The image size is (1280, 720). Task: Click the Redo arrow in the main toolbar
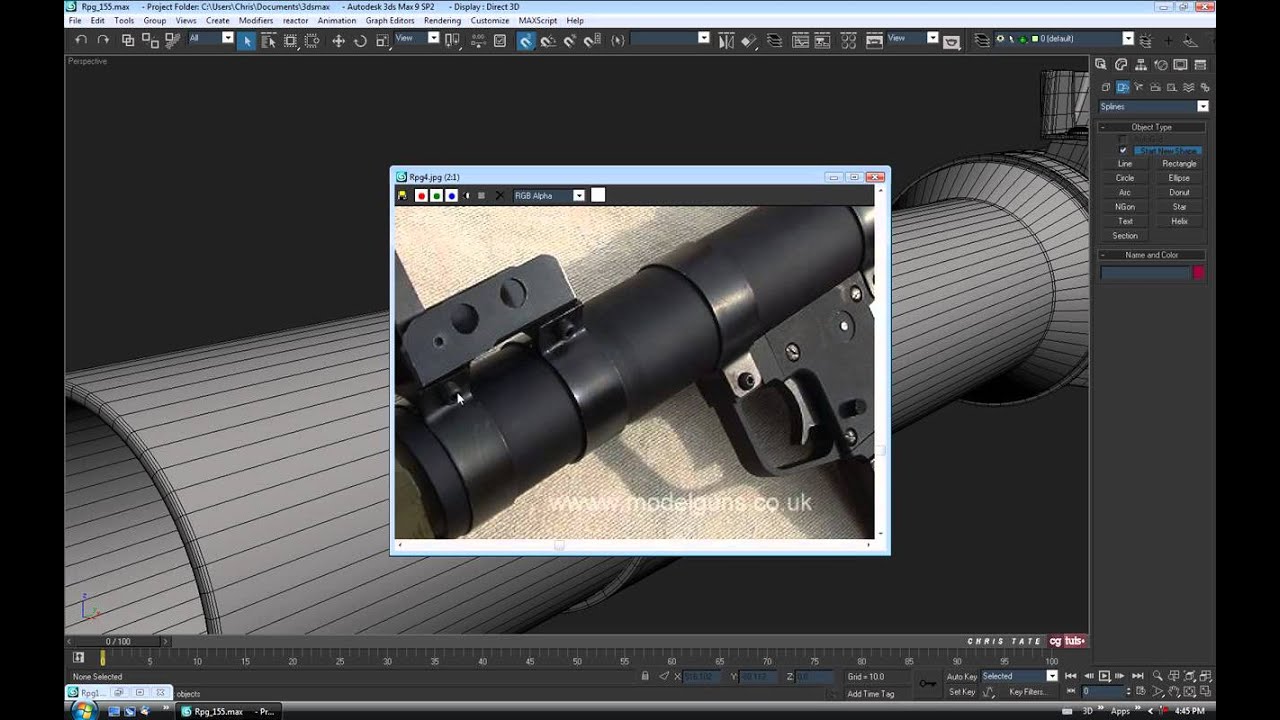click(x=103, y=40)
